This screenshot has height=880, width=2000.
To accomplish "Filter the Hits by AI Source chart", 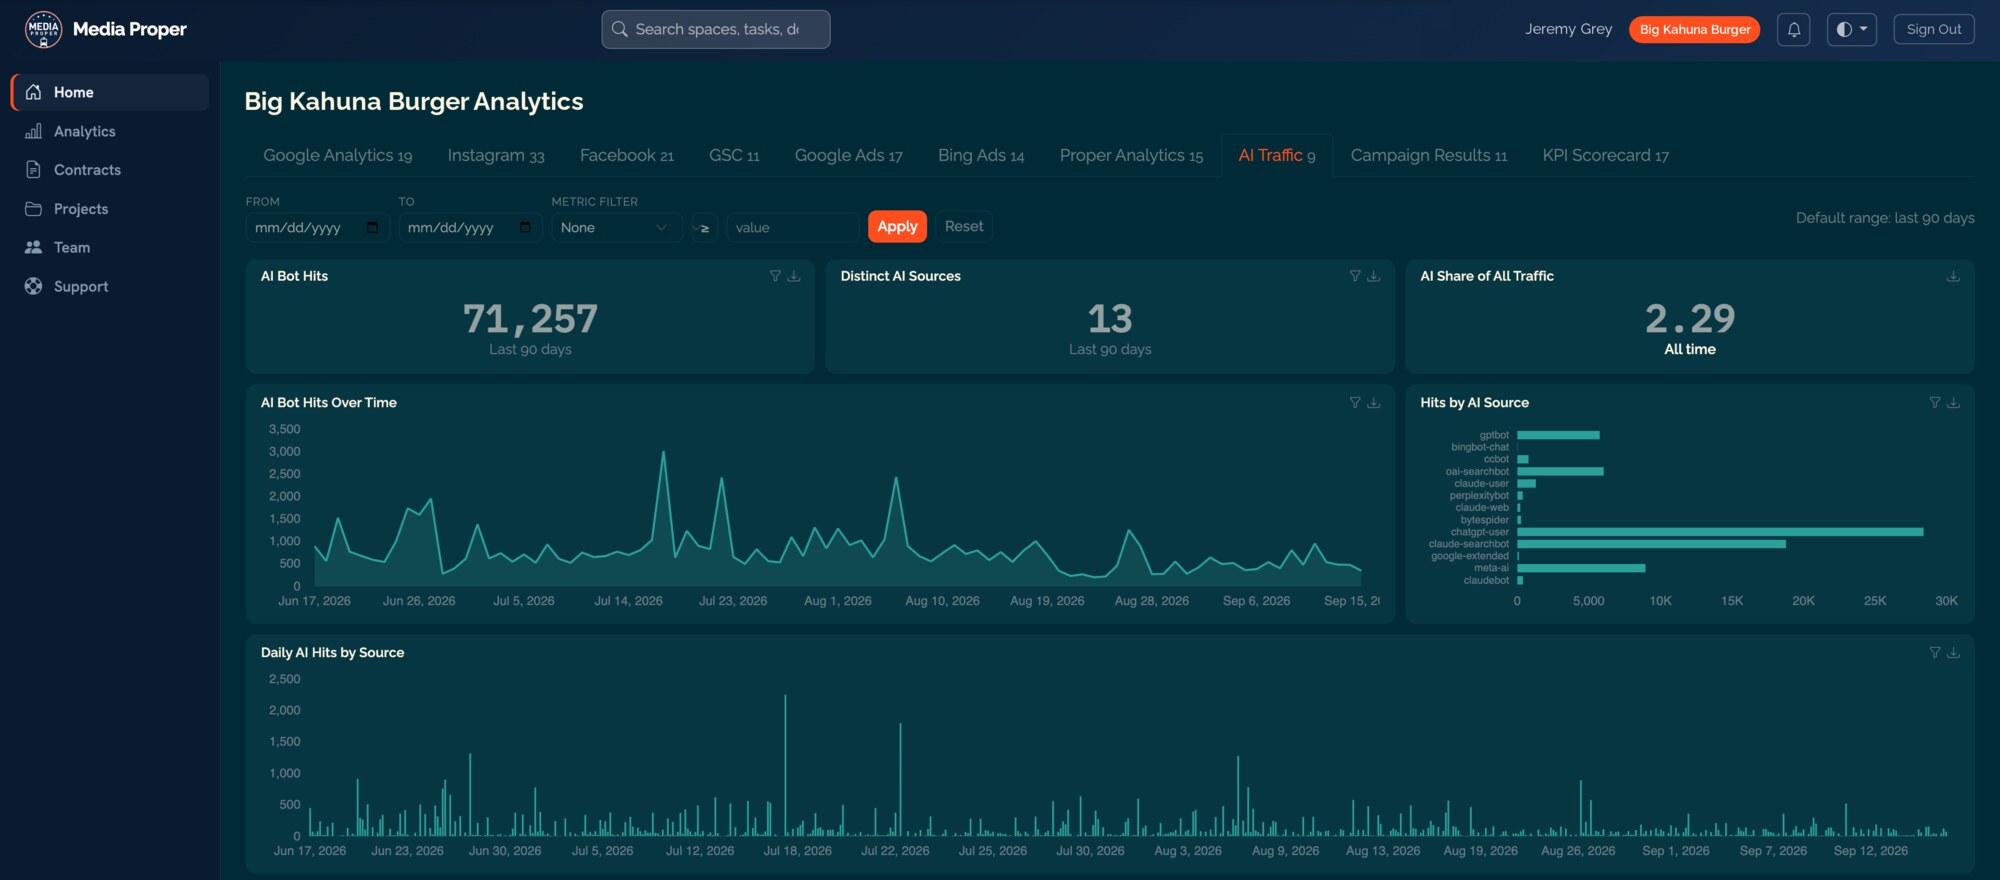I will (x=1935, y=402).
